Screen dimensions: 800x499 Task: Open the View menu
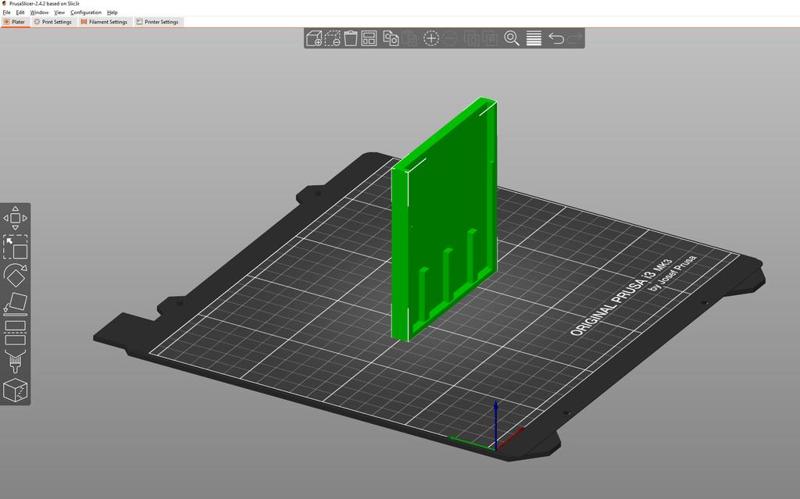pos(59,12)
